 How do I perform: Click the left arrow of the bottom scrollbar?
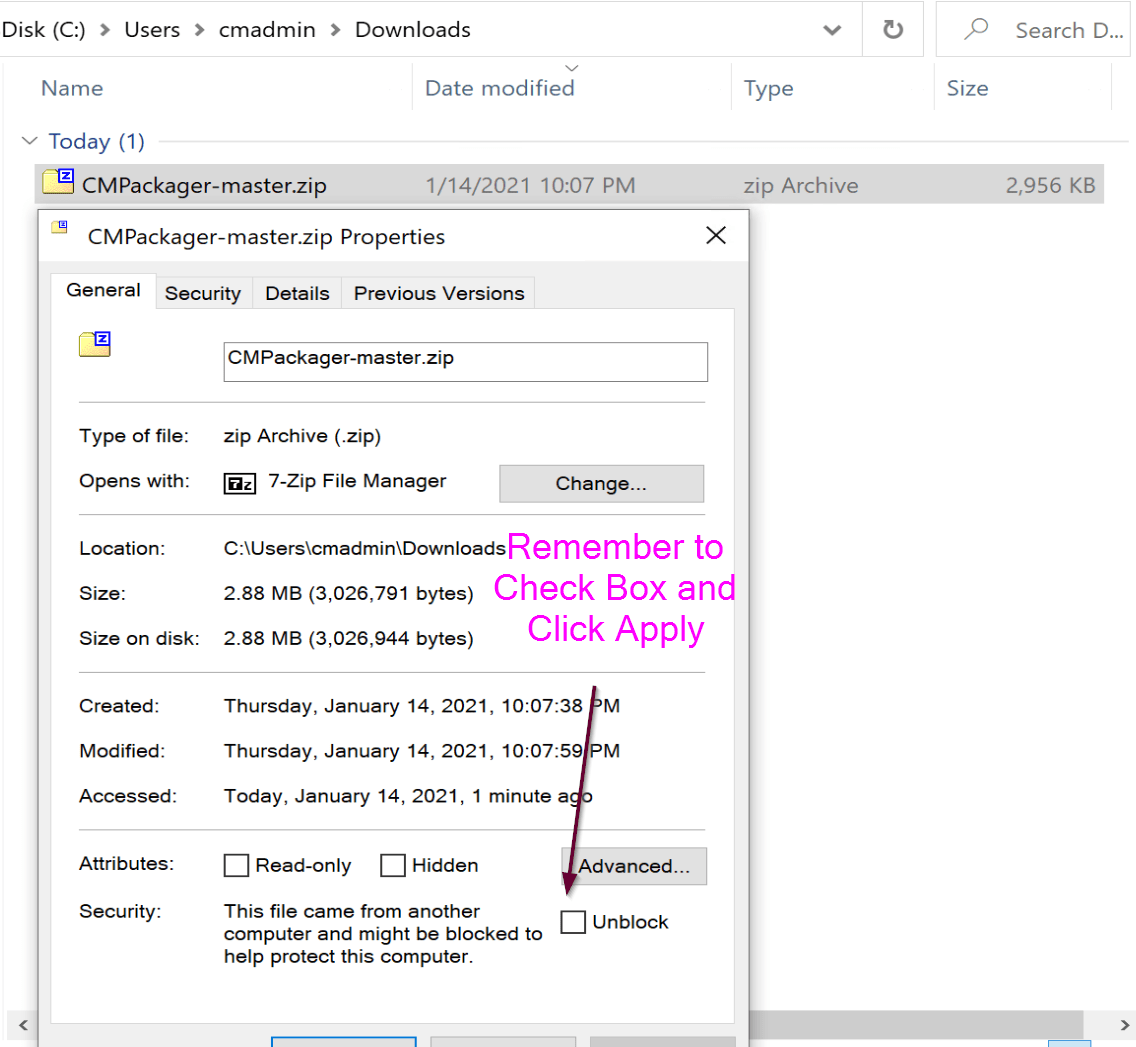coord(22,1026)
